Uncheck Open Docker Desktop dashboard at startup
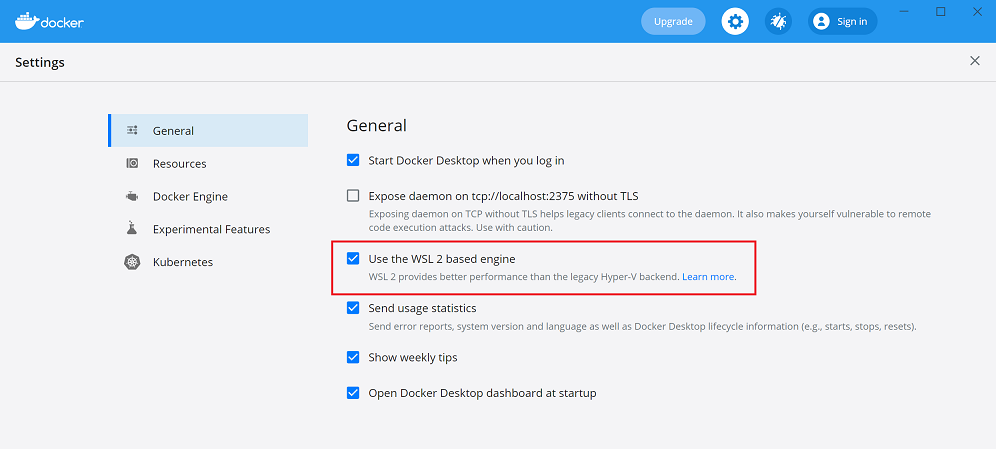 pyautogui.click(x=353, y=392)
